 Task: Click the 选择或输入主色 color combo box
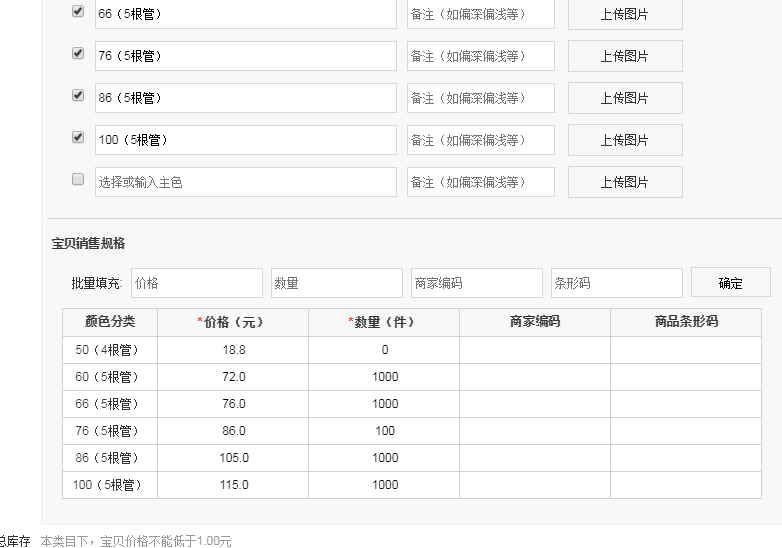(x=245, y=182)
